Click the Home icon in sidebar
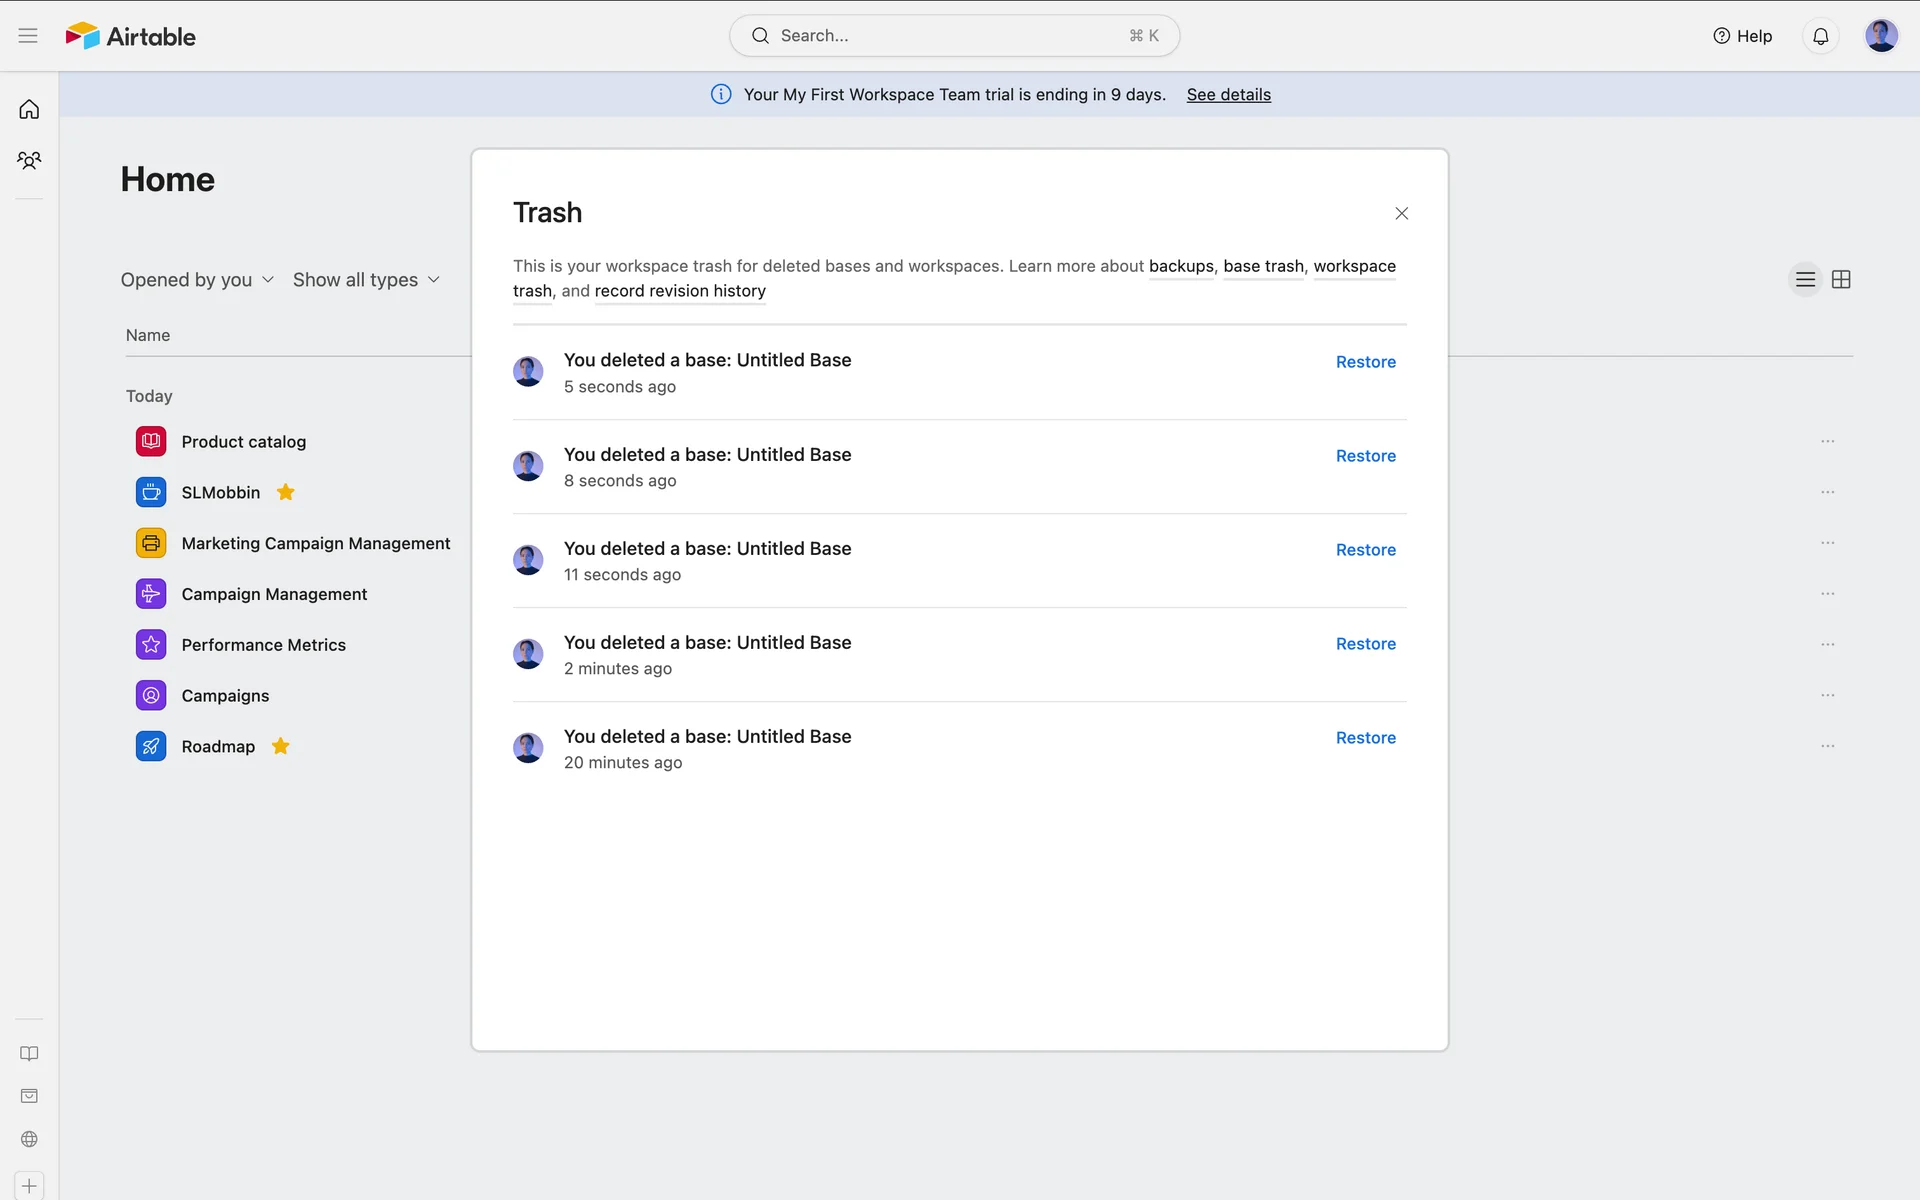This screenshot has width=1920, height=1200. pos(29,109)
